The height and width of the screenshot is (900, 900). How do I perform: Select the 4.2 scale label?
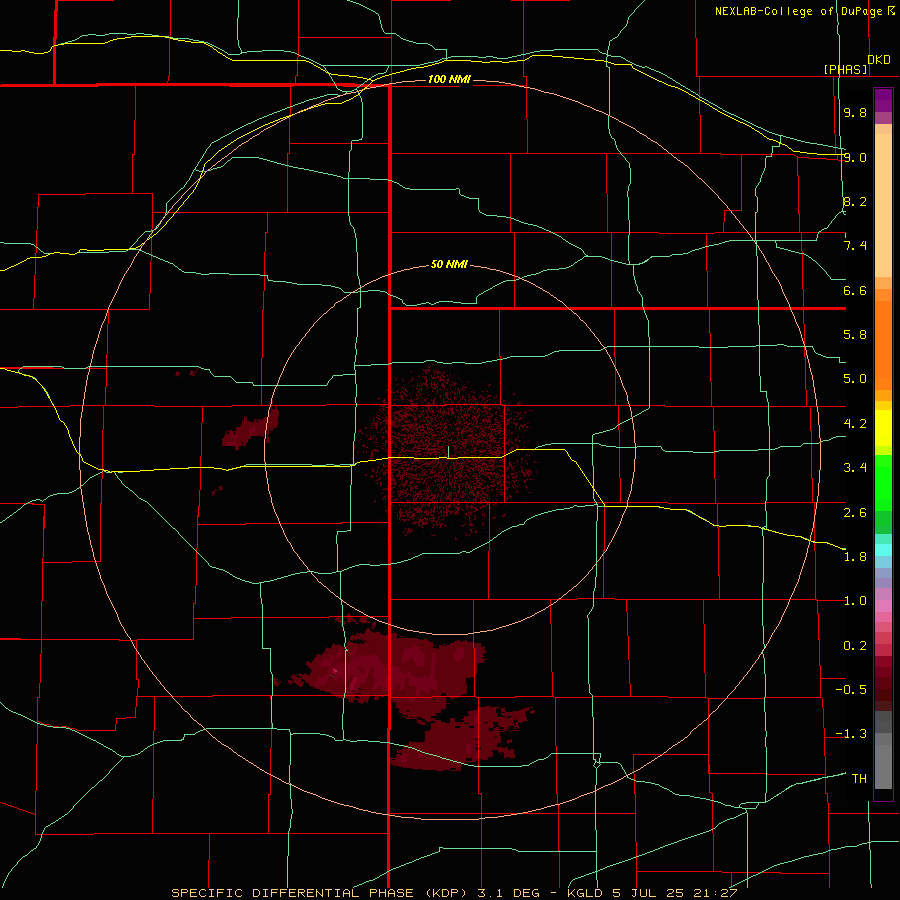[x=855, y=424]
